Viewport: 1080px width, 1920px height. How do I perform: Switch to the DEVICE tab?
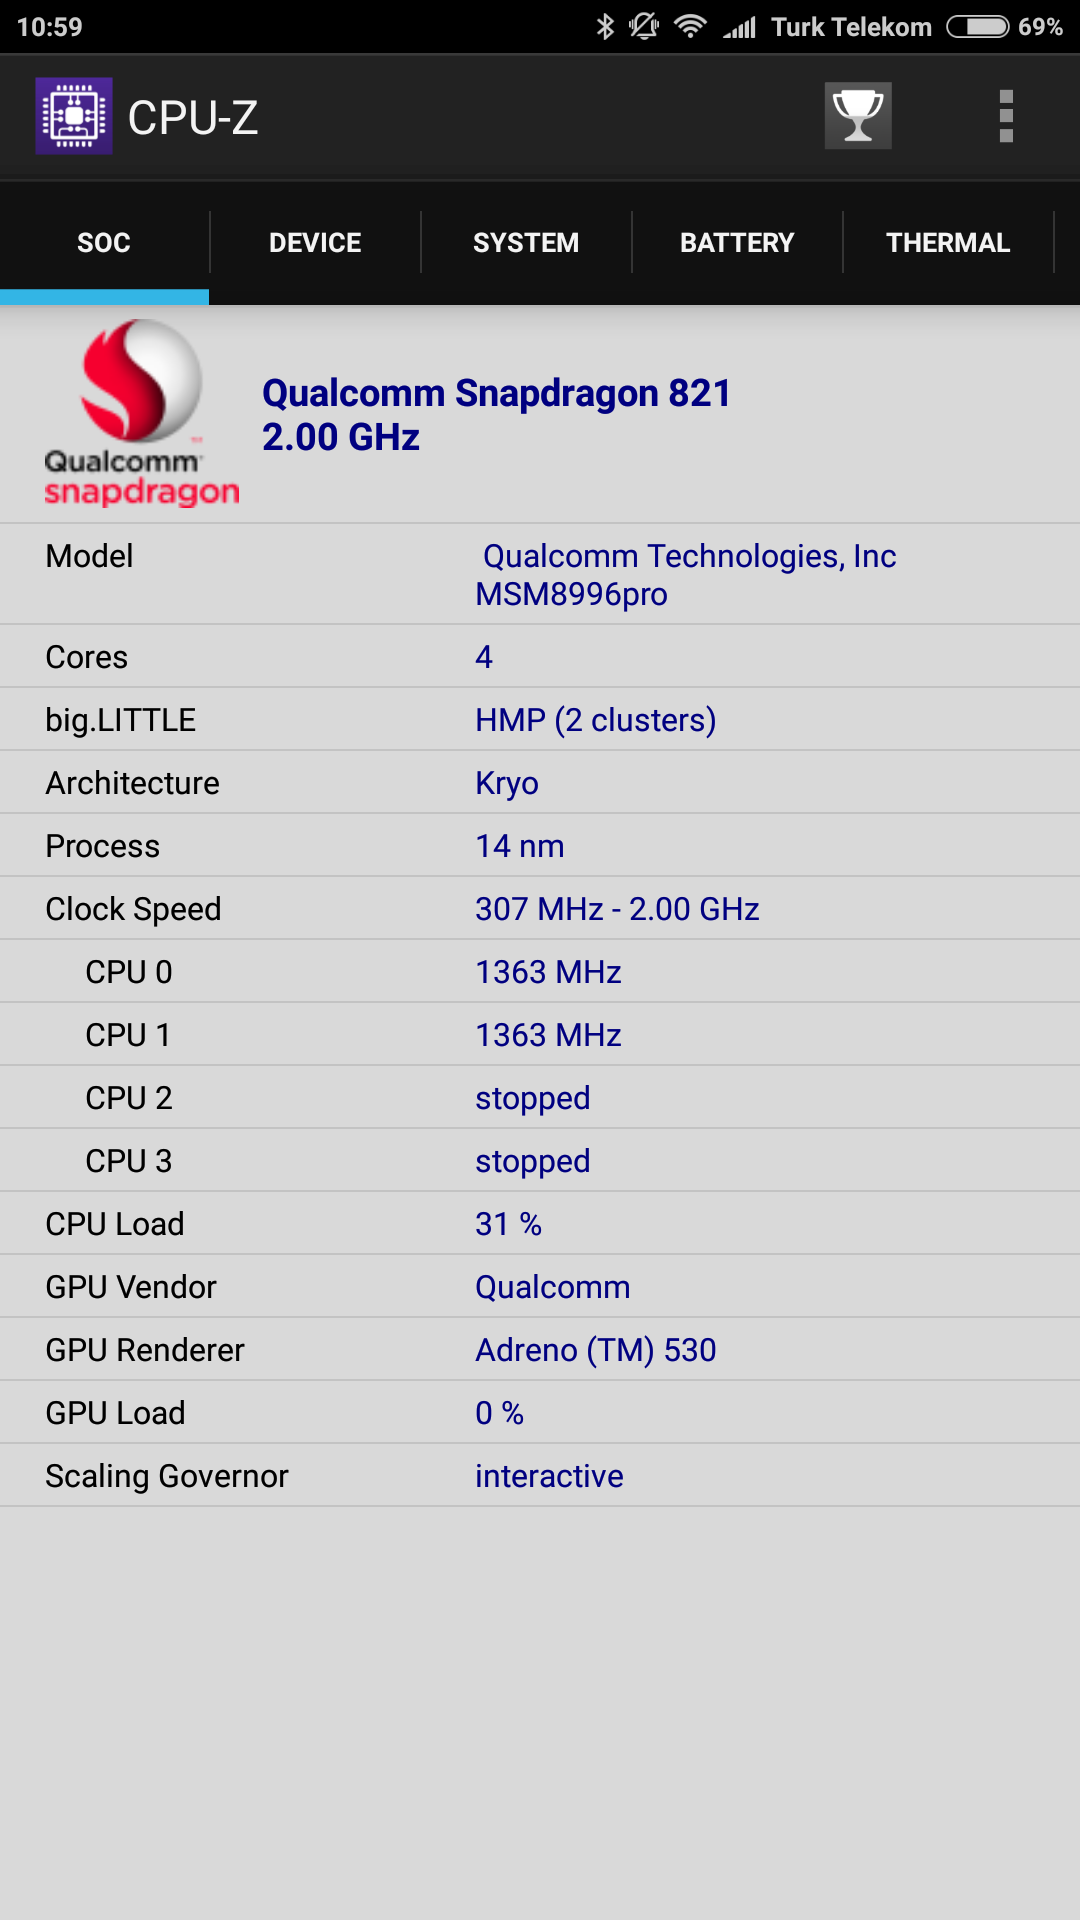(315, 242)
